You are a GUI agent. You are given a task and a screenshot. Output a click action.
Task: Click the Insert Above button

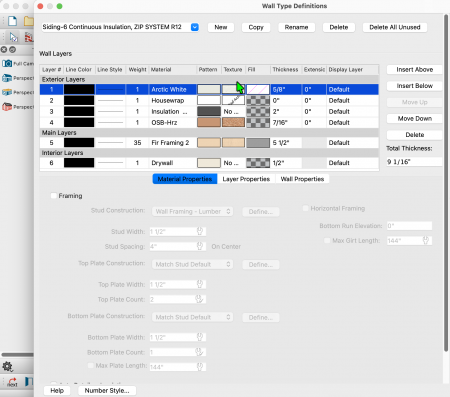(415, 70)
